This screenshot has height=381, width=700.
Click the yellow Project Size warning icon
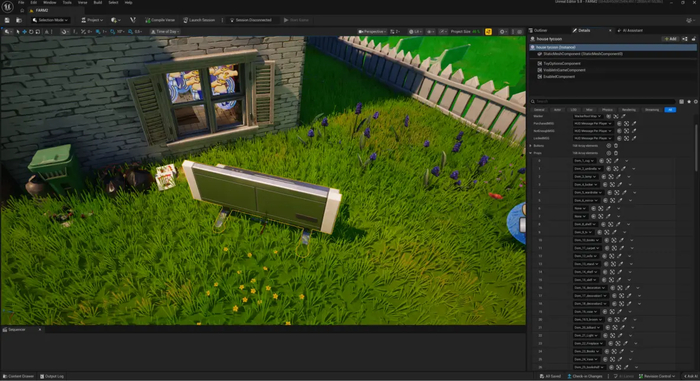point(488,32)
